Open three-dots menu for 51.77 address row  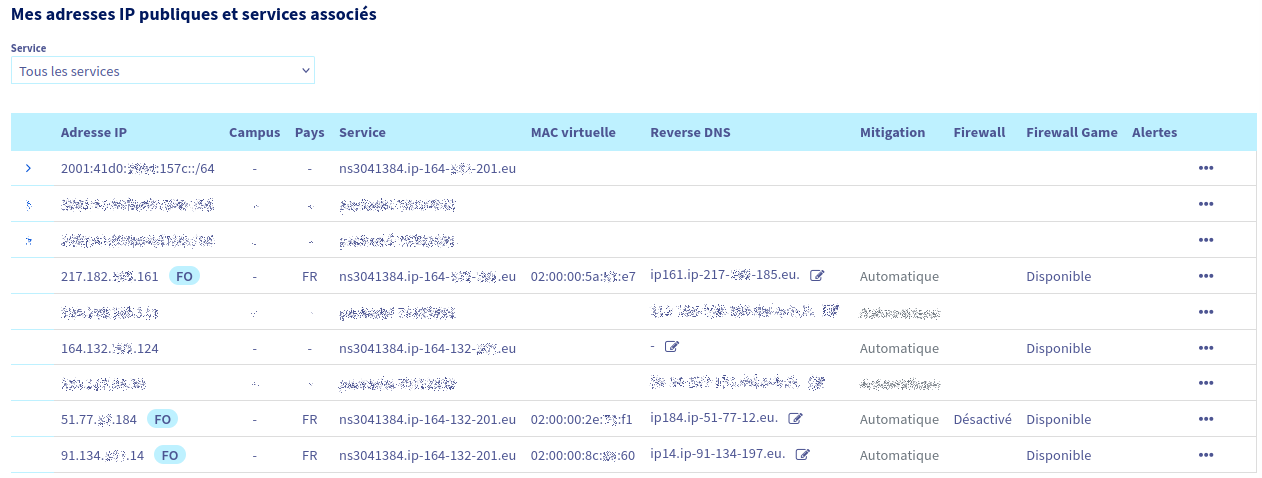[1205, 420]
